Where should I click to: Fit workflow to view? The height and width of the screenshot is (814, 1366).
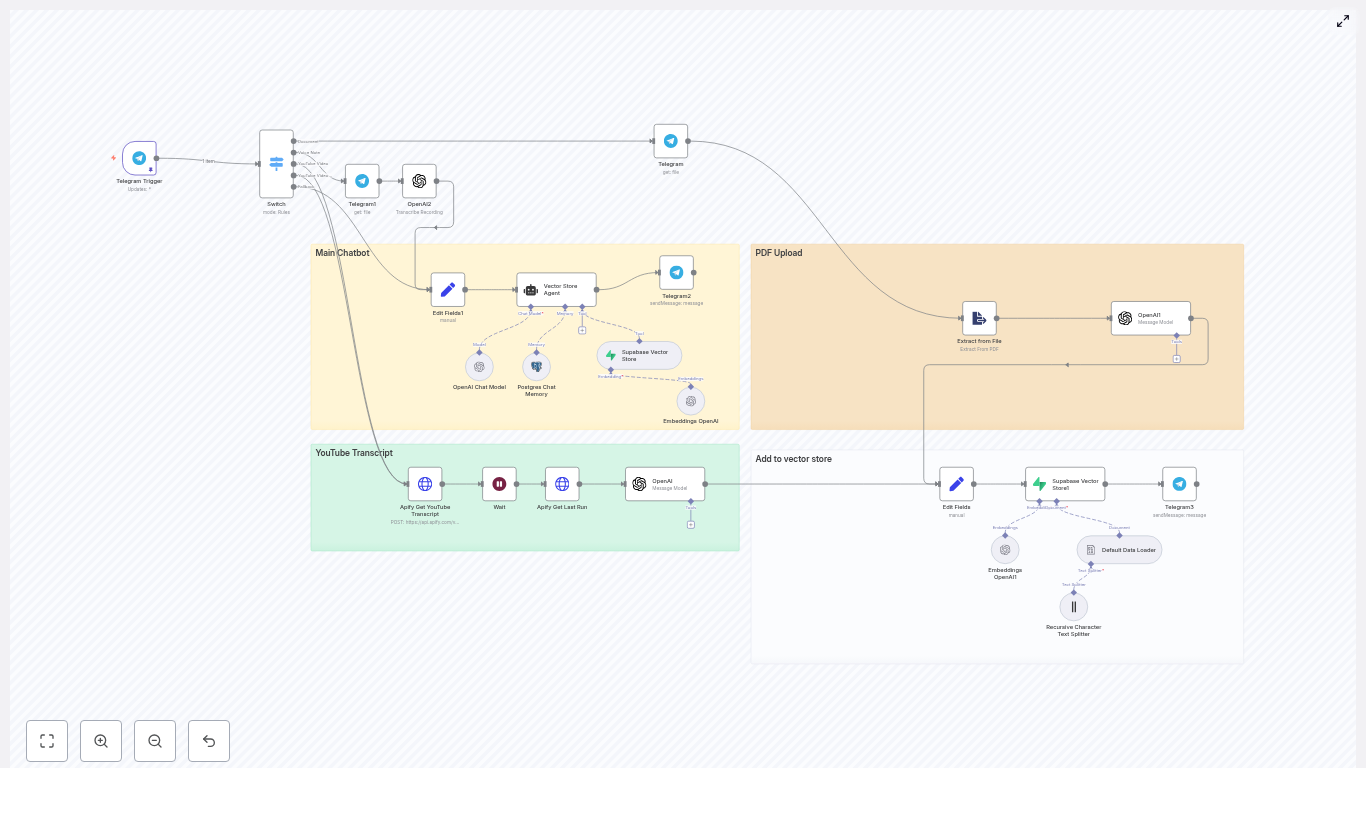[47, 741]
